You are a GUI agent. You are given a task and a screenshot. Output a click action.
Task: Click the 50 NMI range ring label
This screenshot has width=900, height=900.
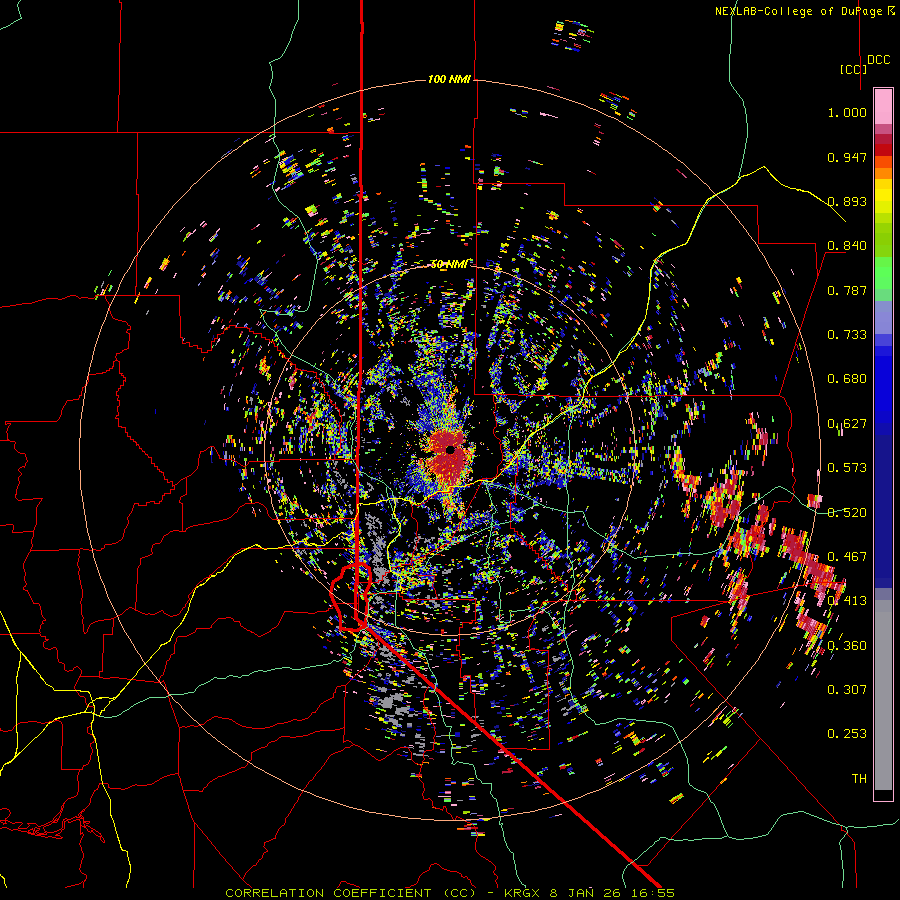point(449,264)
